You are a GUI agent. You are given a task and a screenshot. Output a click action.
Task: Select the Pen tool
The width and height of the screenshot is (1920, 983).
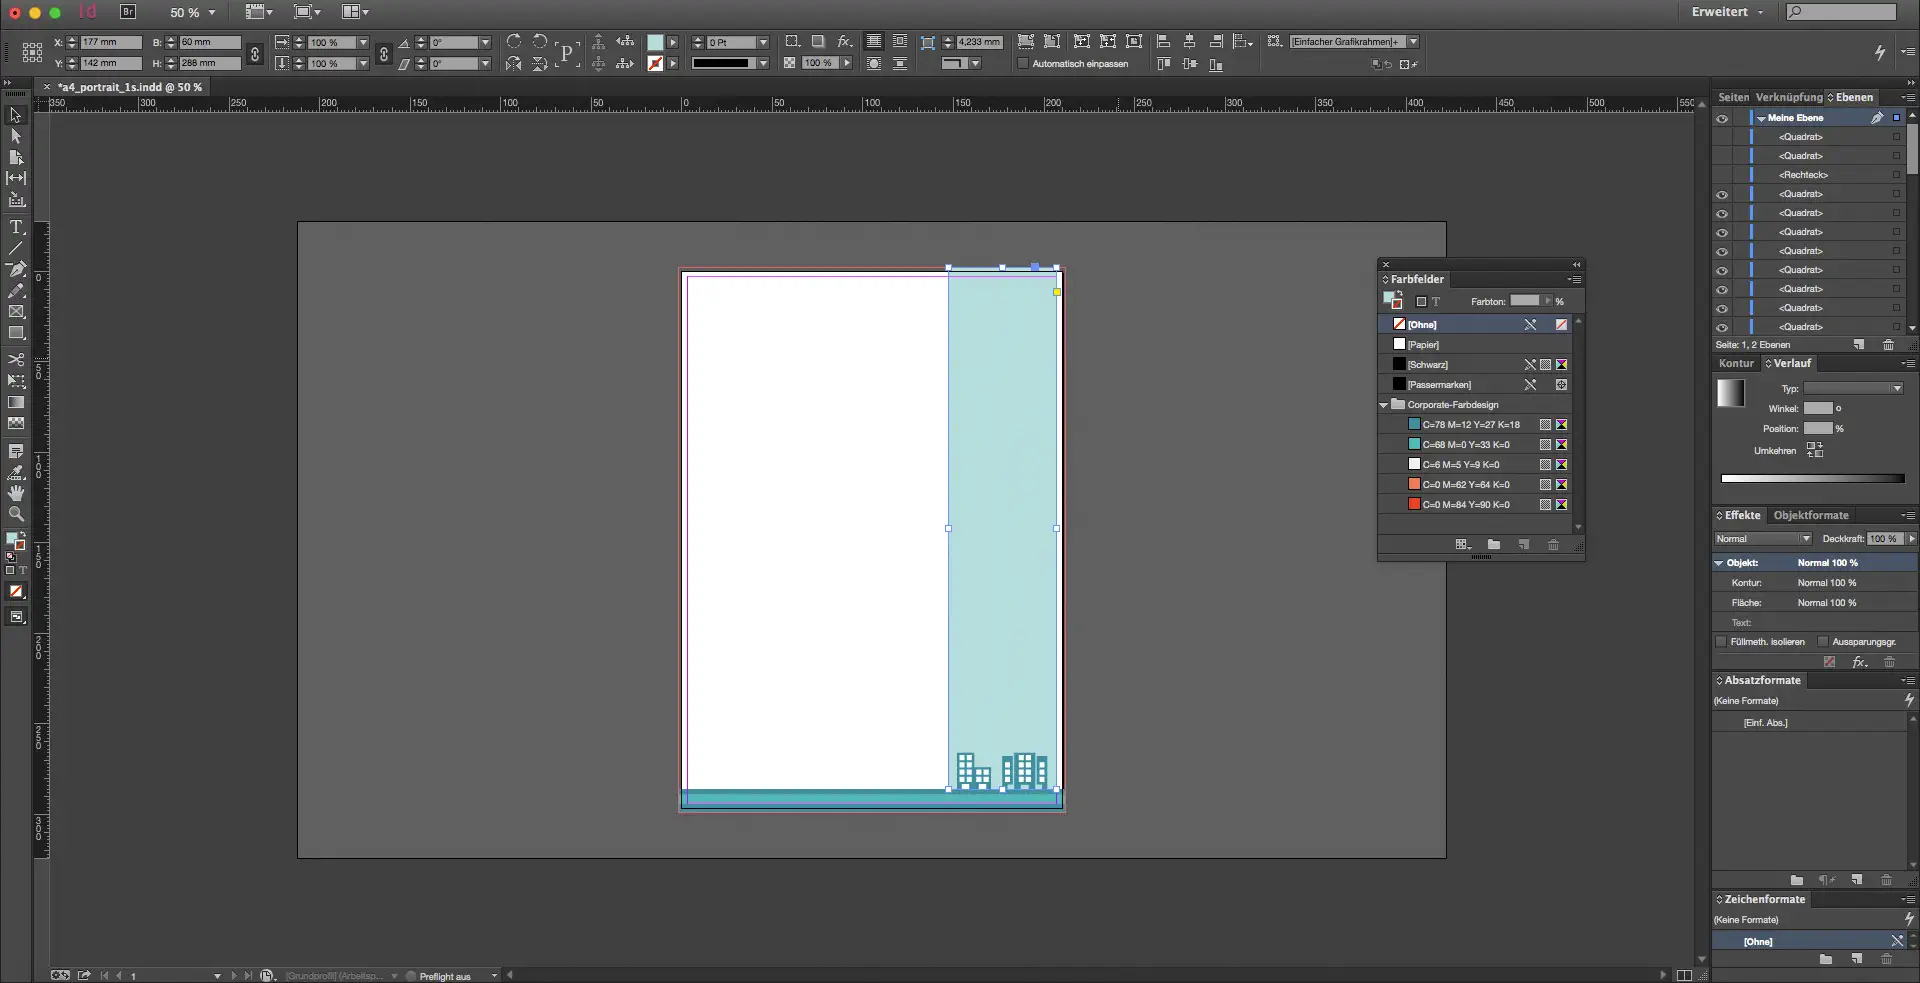coord(16,269)
